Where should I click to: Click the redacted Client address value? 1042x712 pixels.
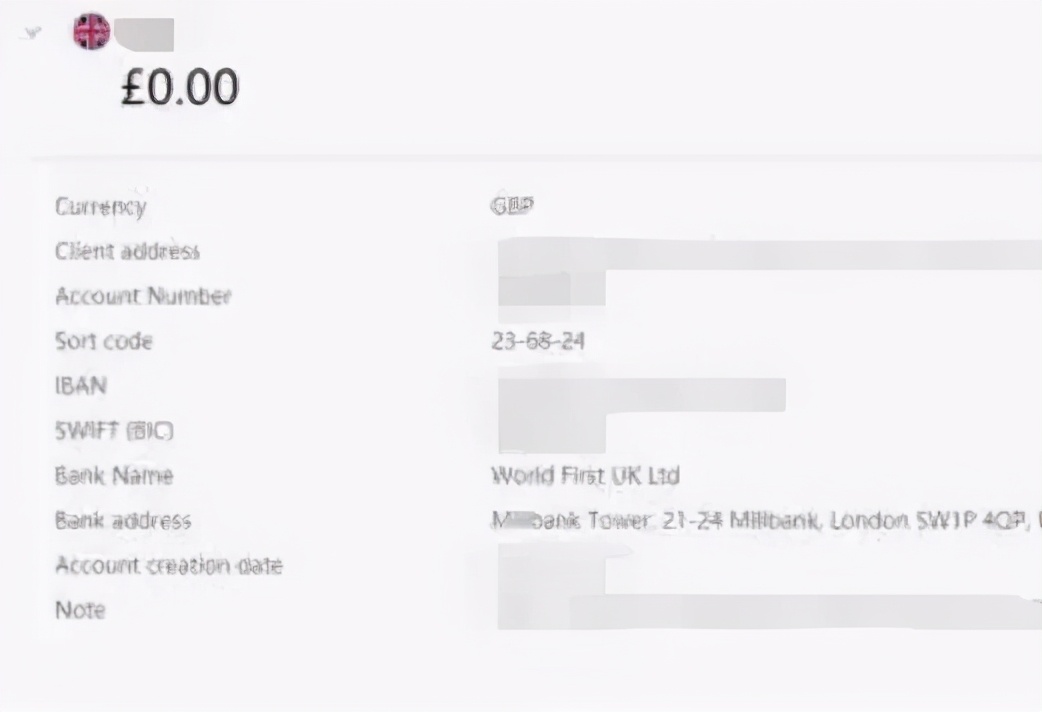[770, 254]
